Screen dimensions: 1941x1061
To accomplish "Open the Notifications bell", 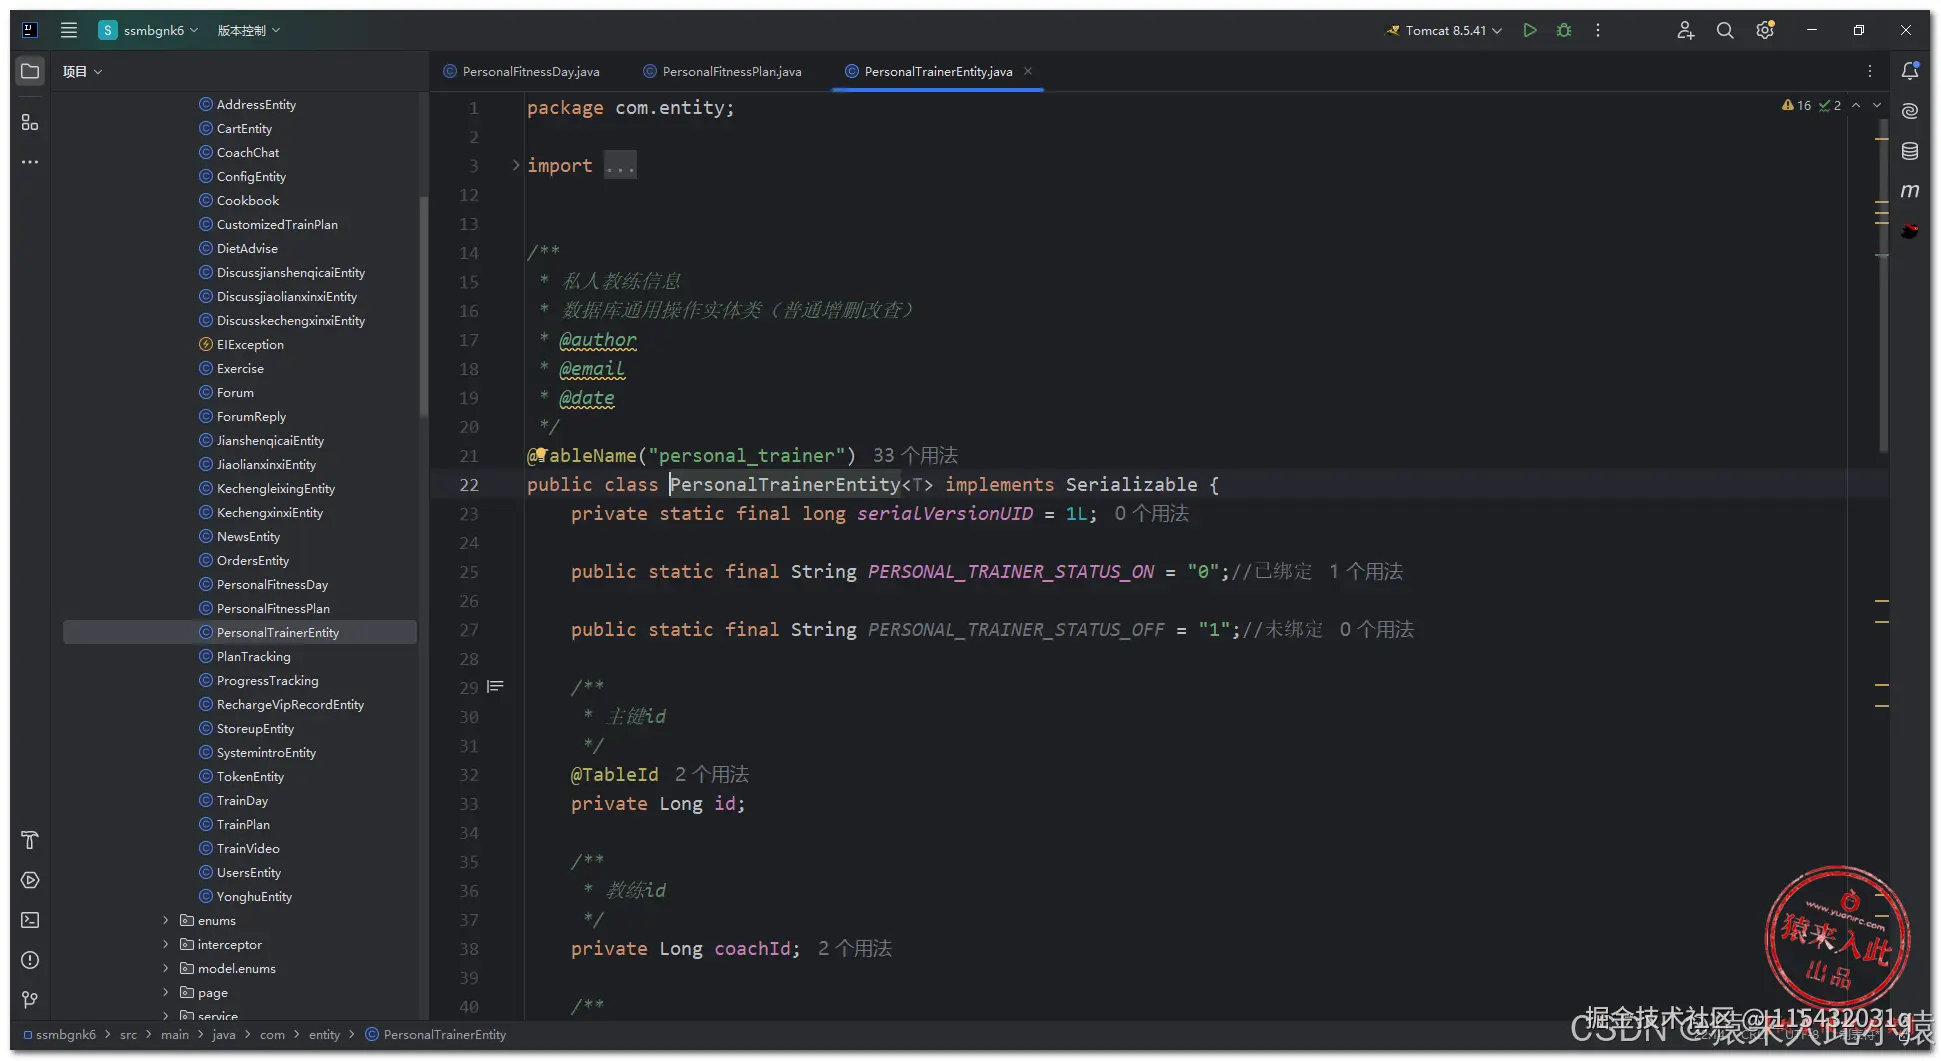I will (1910, 71).
